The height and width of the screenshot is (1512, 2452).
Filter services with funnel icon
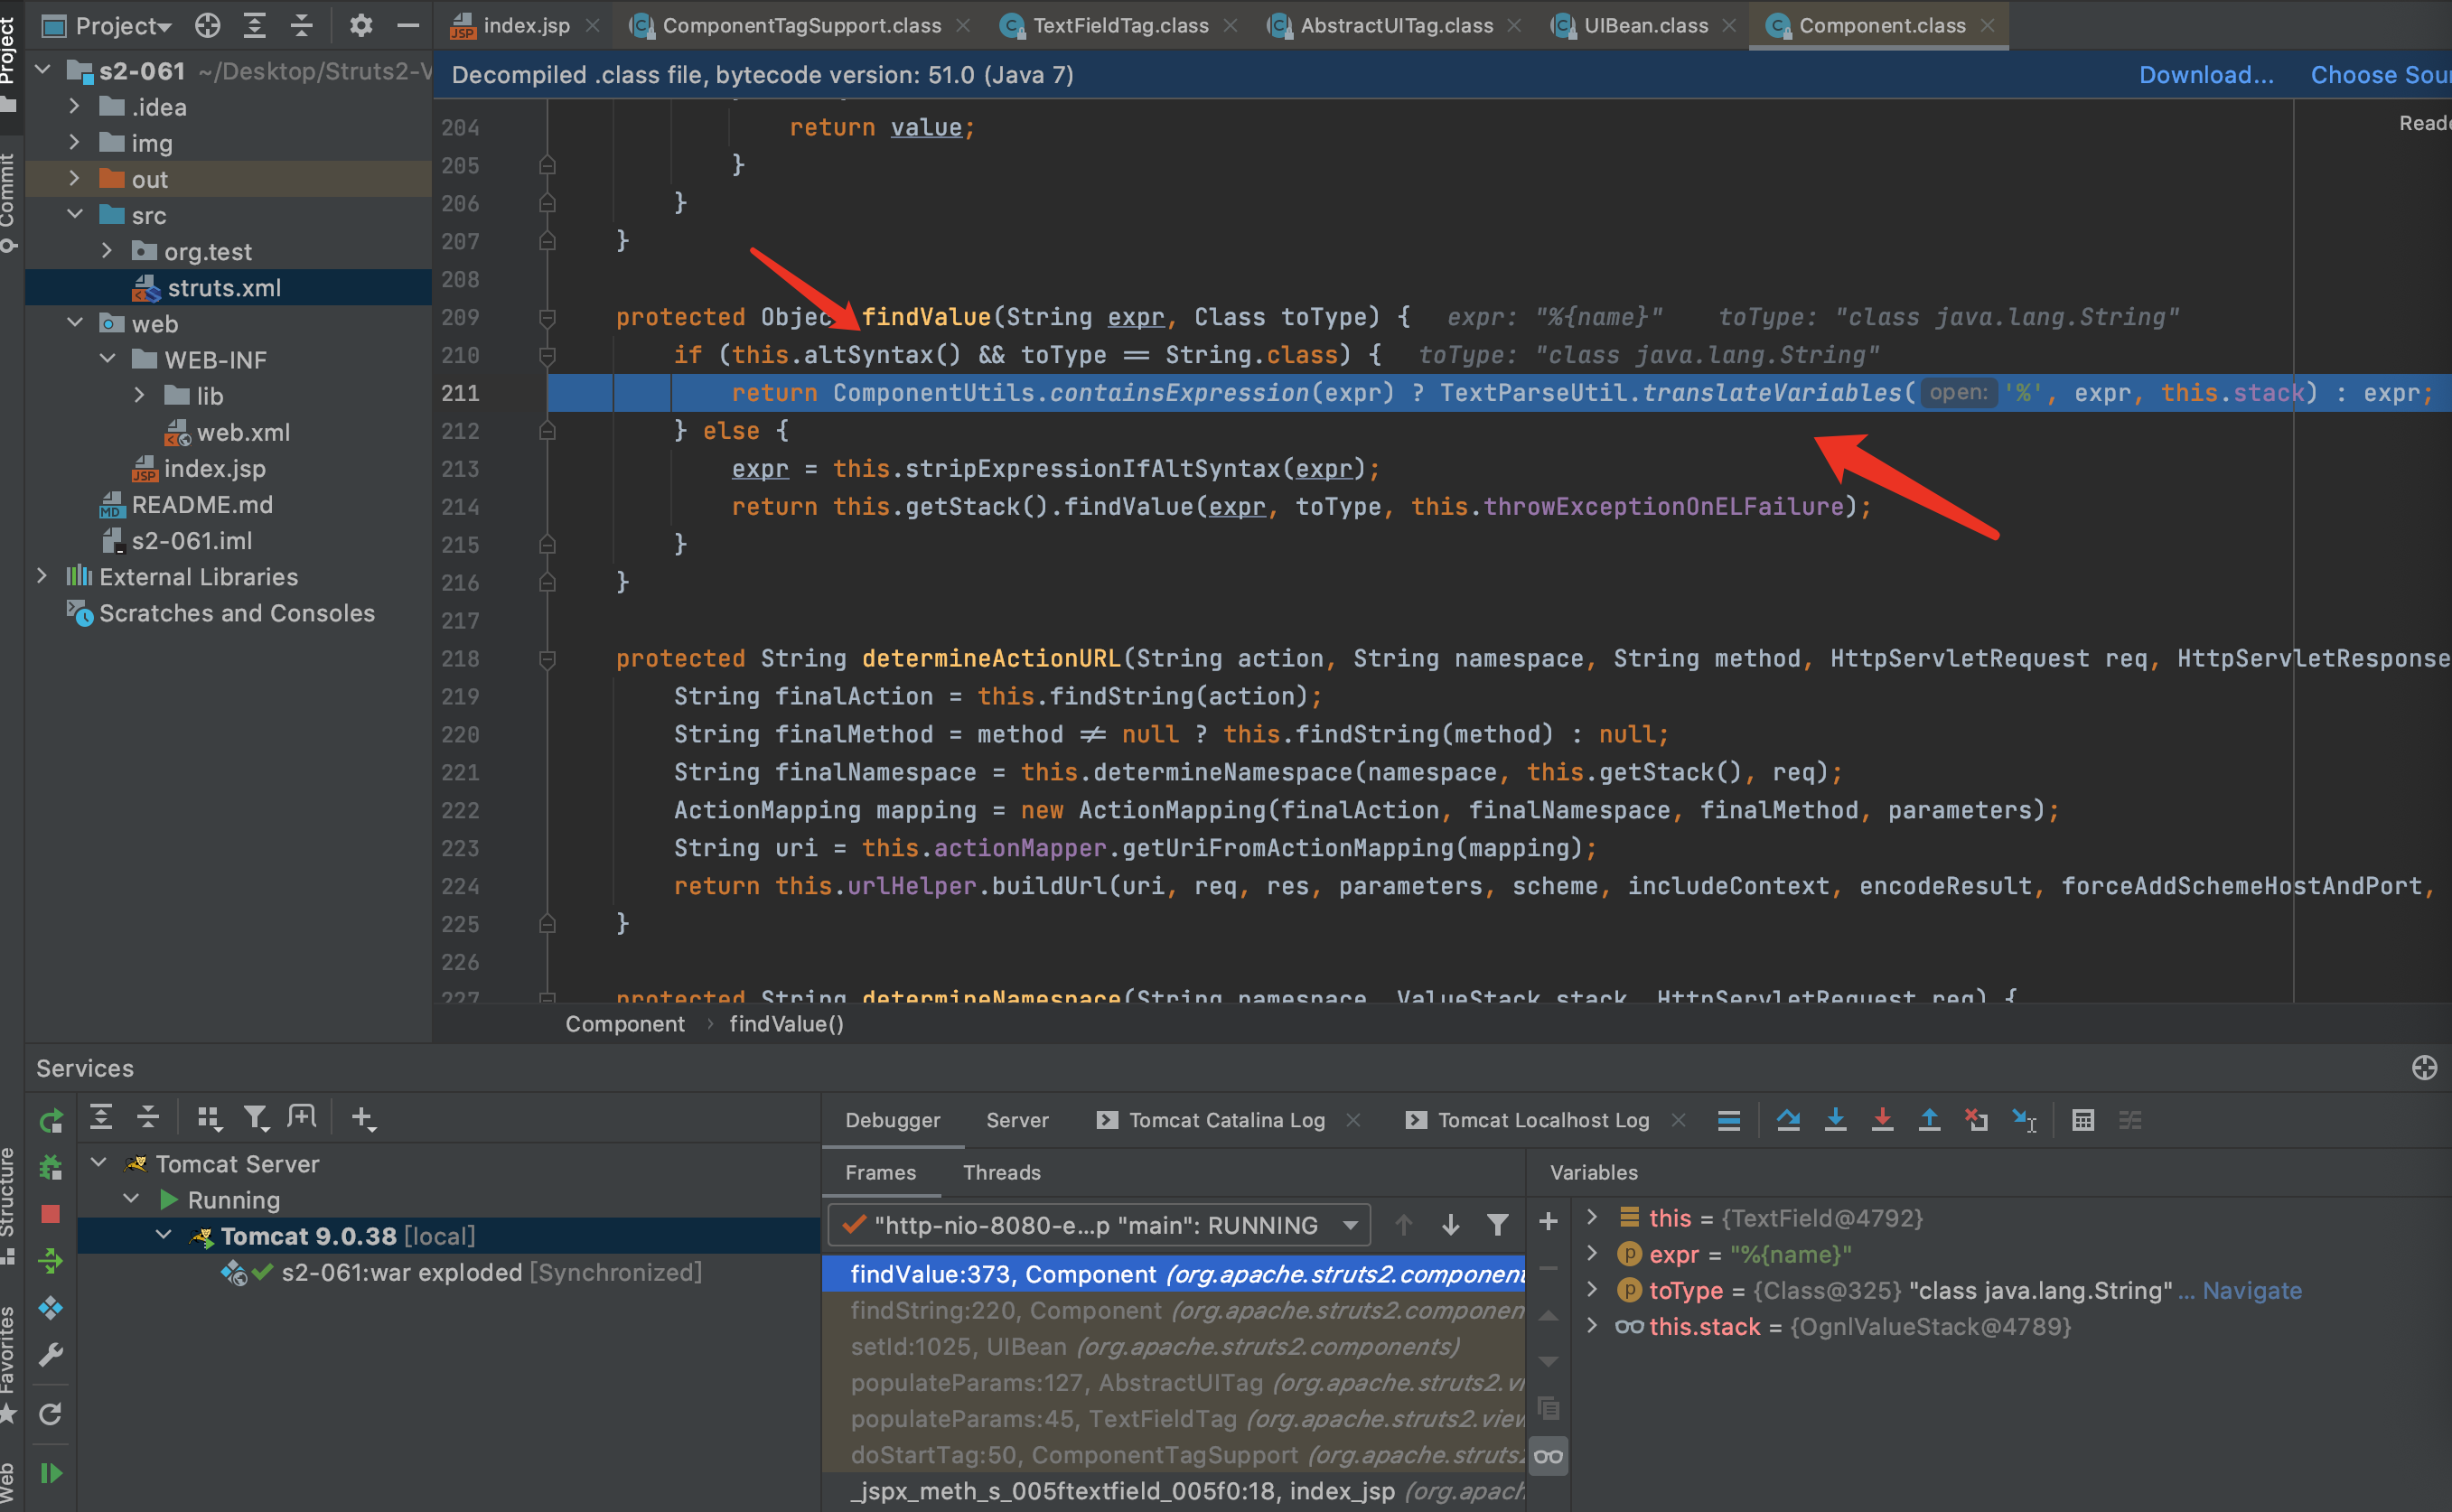tap(256, 1118)
